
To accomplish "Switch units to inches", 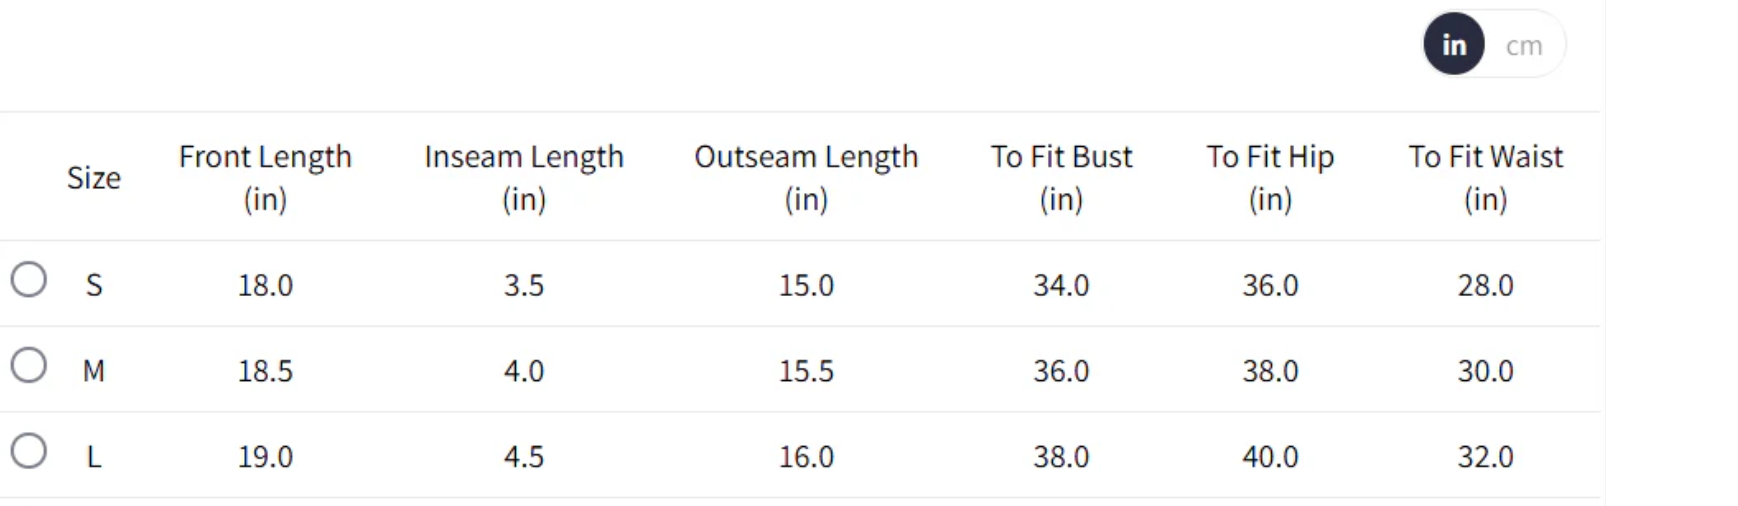I will pos(1453,45).
